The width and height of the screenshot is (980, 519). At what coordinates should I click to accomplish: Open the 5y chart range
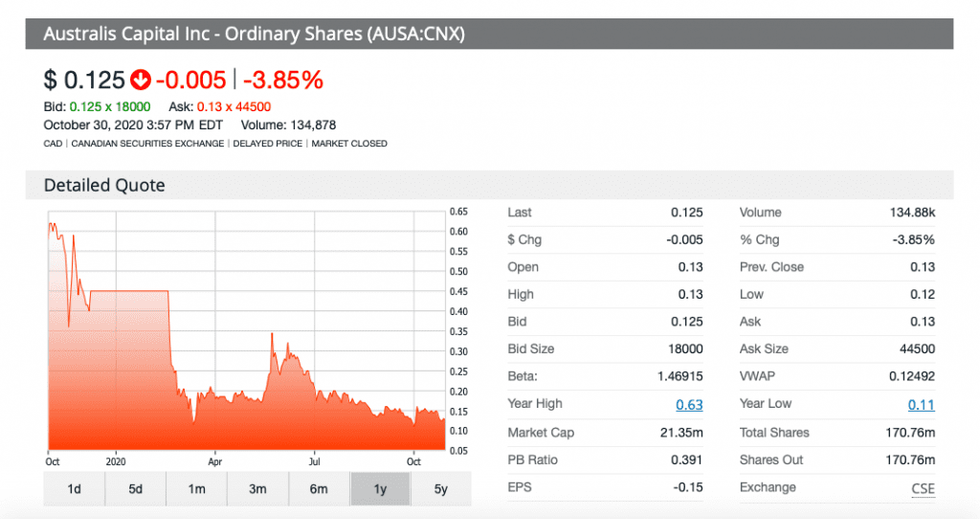pyautogui.click(x=441, y=488)
